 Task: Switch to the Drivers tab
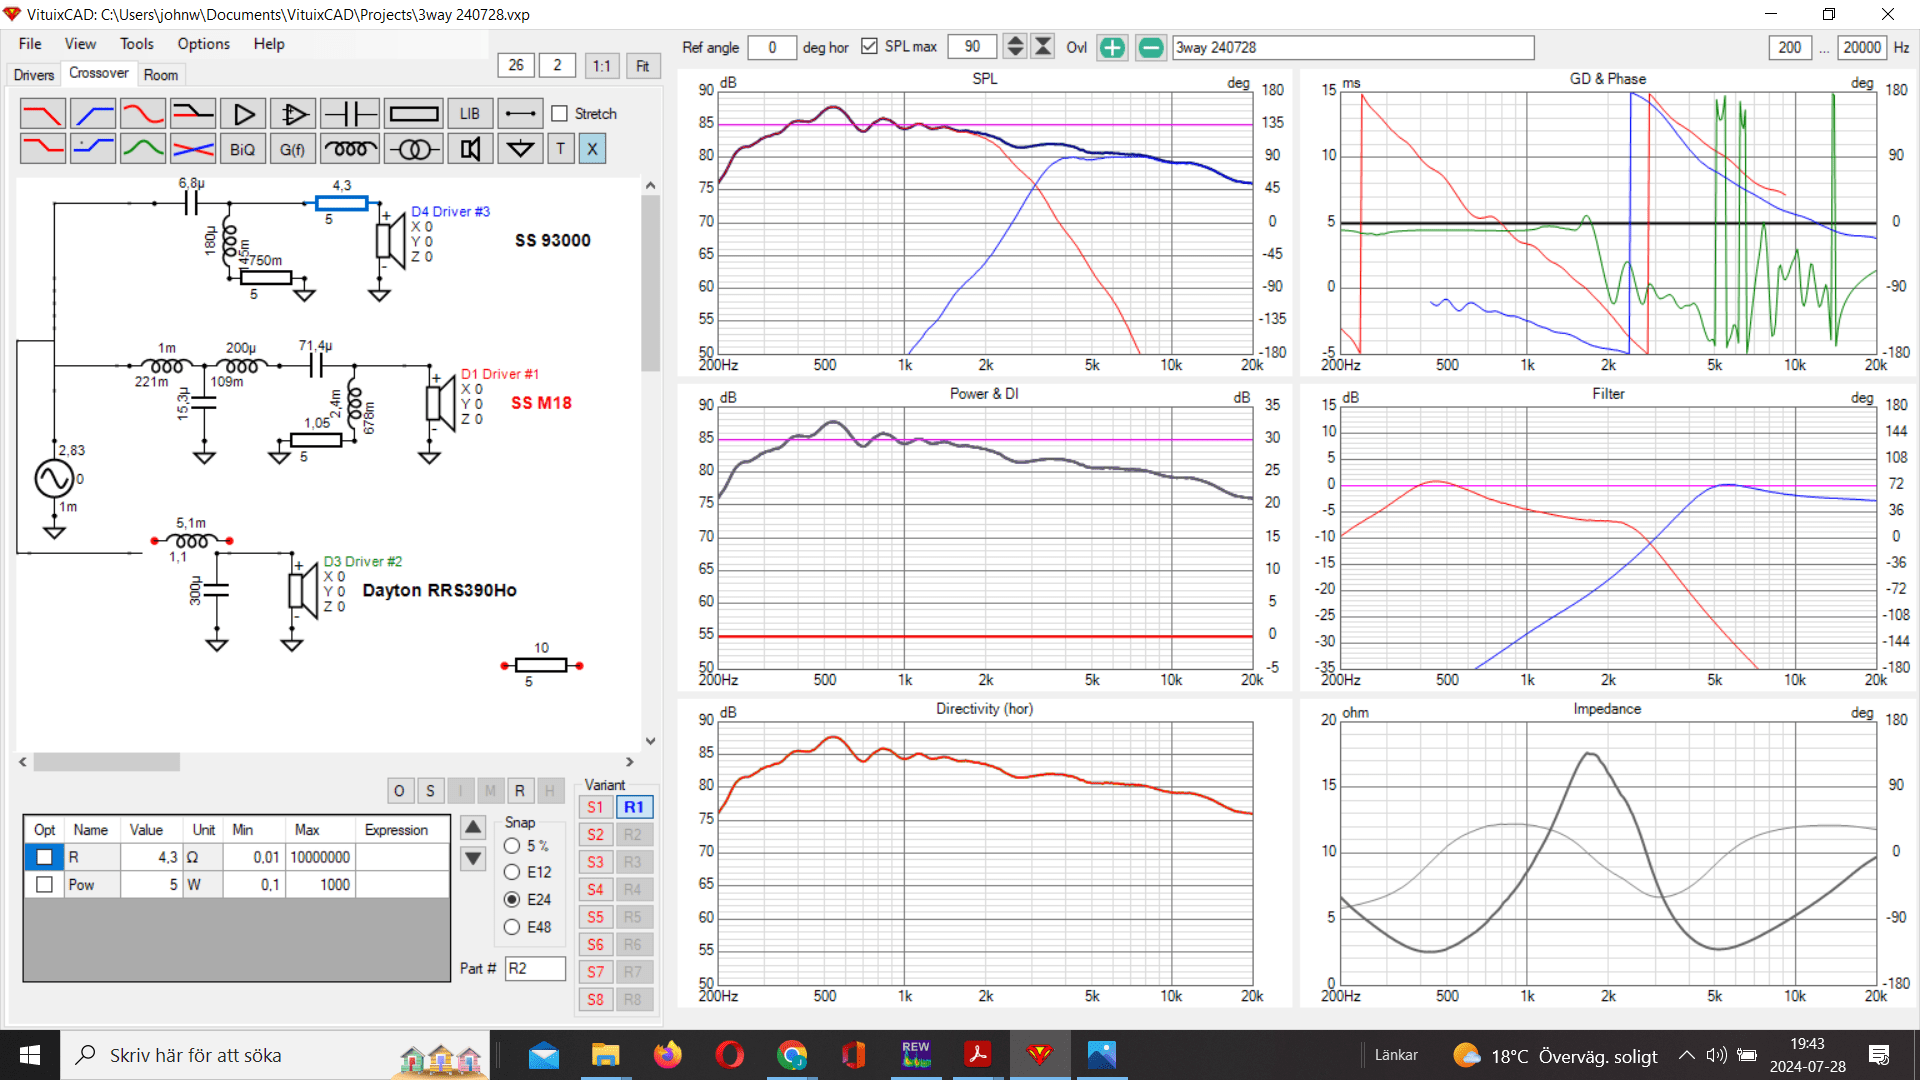pos(34,75)
